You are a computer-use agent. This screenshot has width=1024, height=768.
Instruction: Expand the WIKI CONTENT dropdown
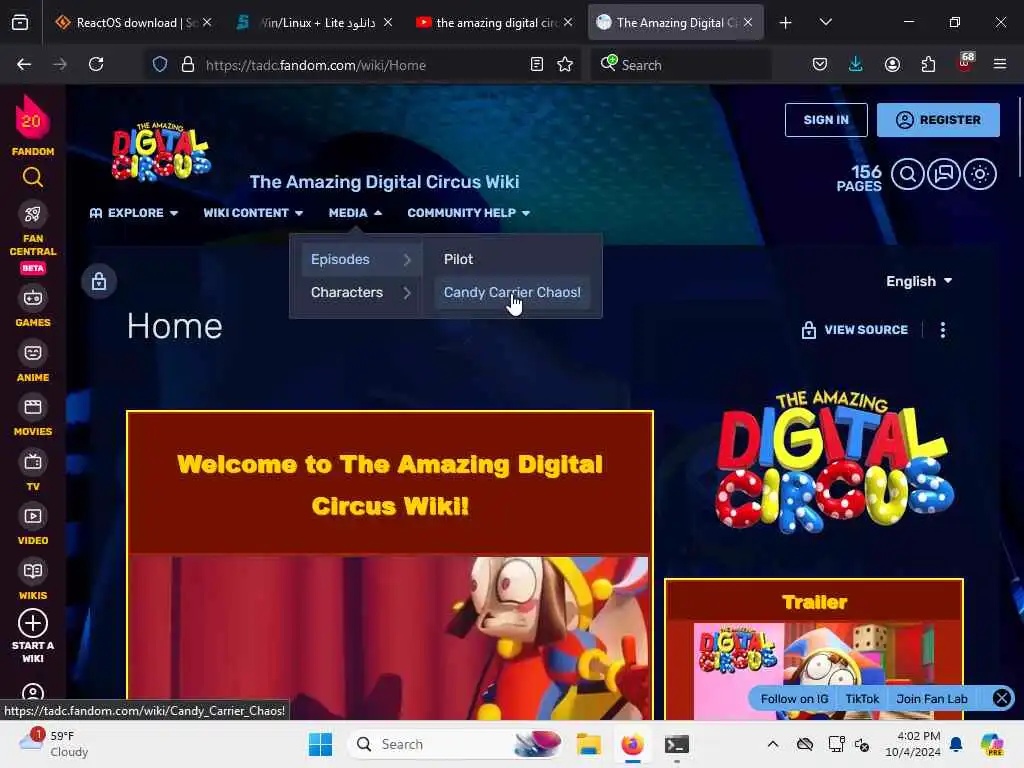253,213
